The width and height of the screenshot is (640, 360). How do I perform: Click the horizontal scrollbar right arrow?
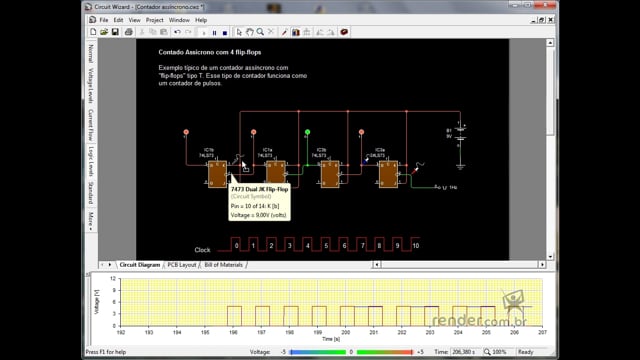coord(542,265)
